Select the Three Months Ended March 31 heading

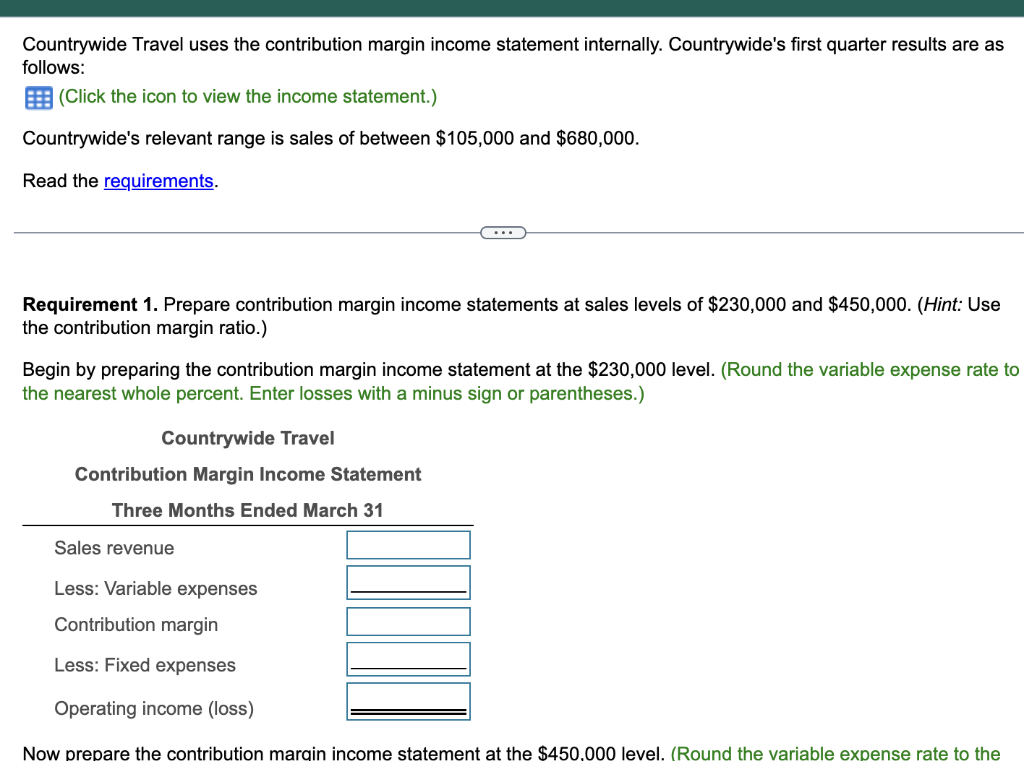pyautogui.click(x=248, y=510)
